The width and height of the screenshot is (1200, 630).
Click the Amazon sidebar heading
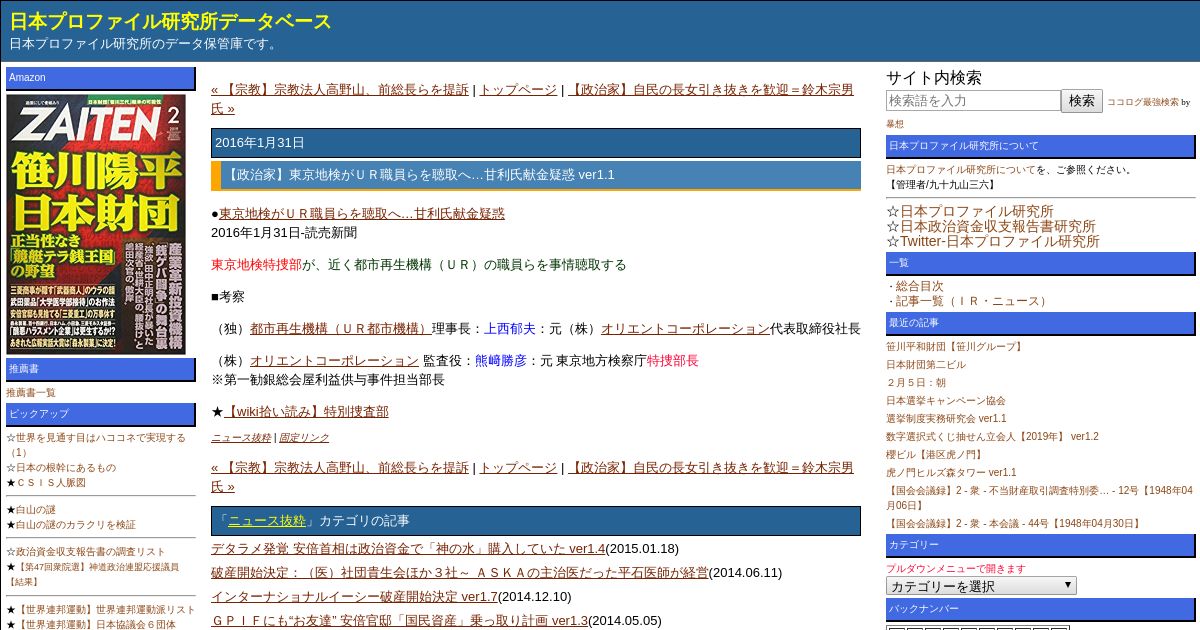pyautogui.click(x=101, y=78)
